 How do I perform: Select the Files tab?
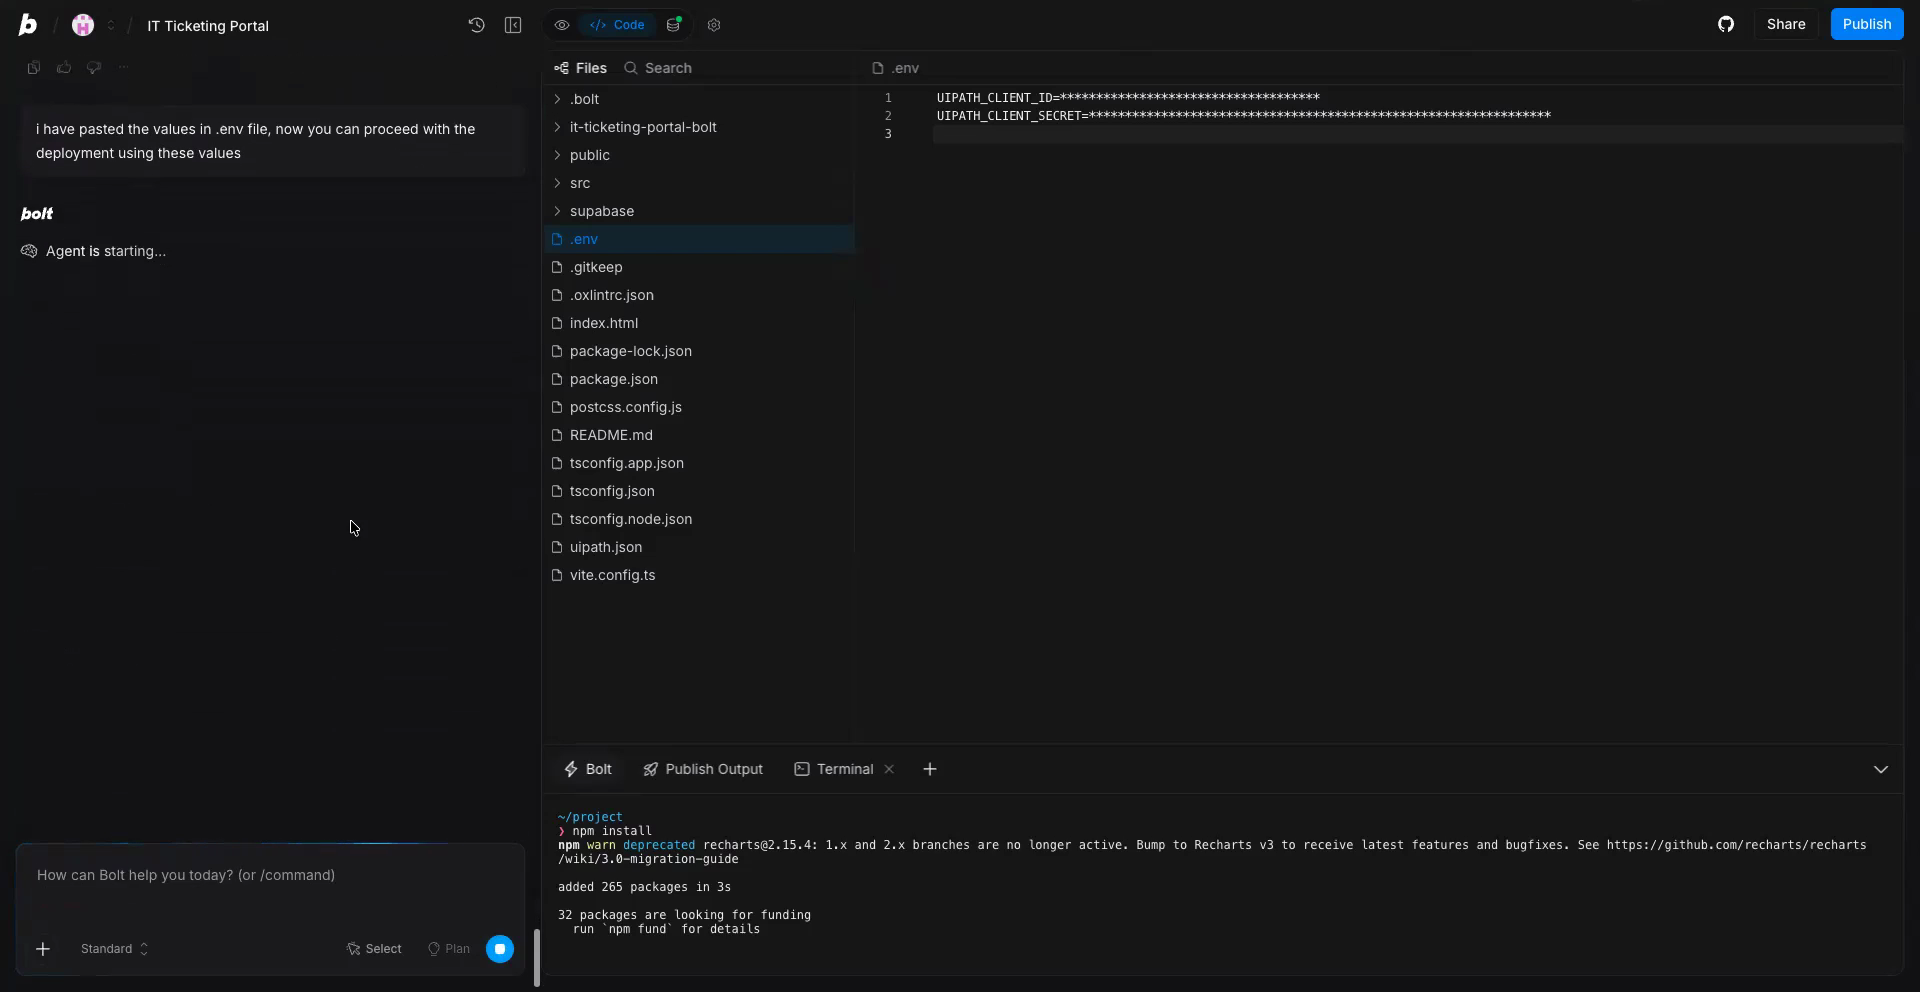click(581, 68)
